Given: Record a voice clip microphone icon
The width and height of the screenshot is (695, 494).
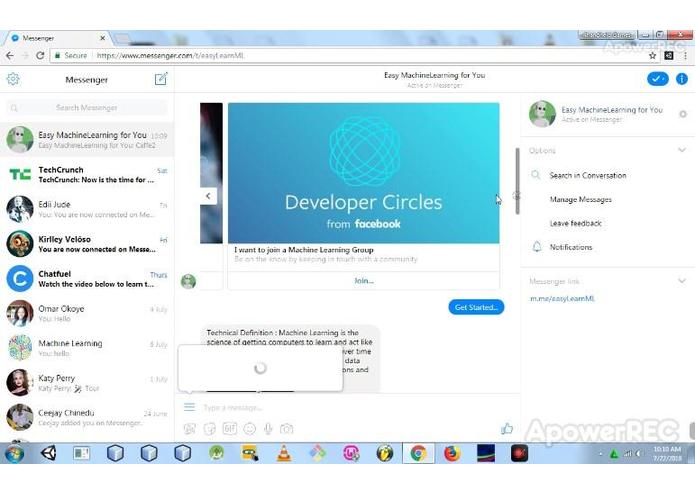Looking at the screenshot, I should coord(268,429).
